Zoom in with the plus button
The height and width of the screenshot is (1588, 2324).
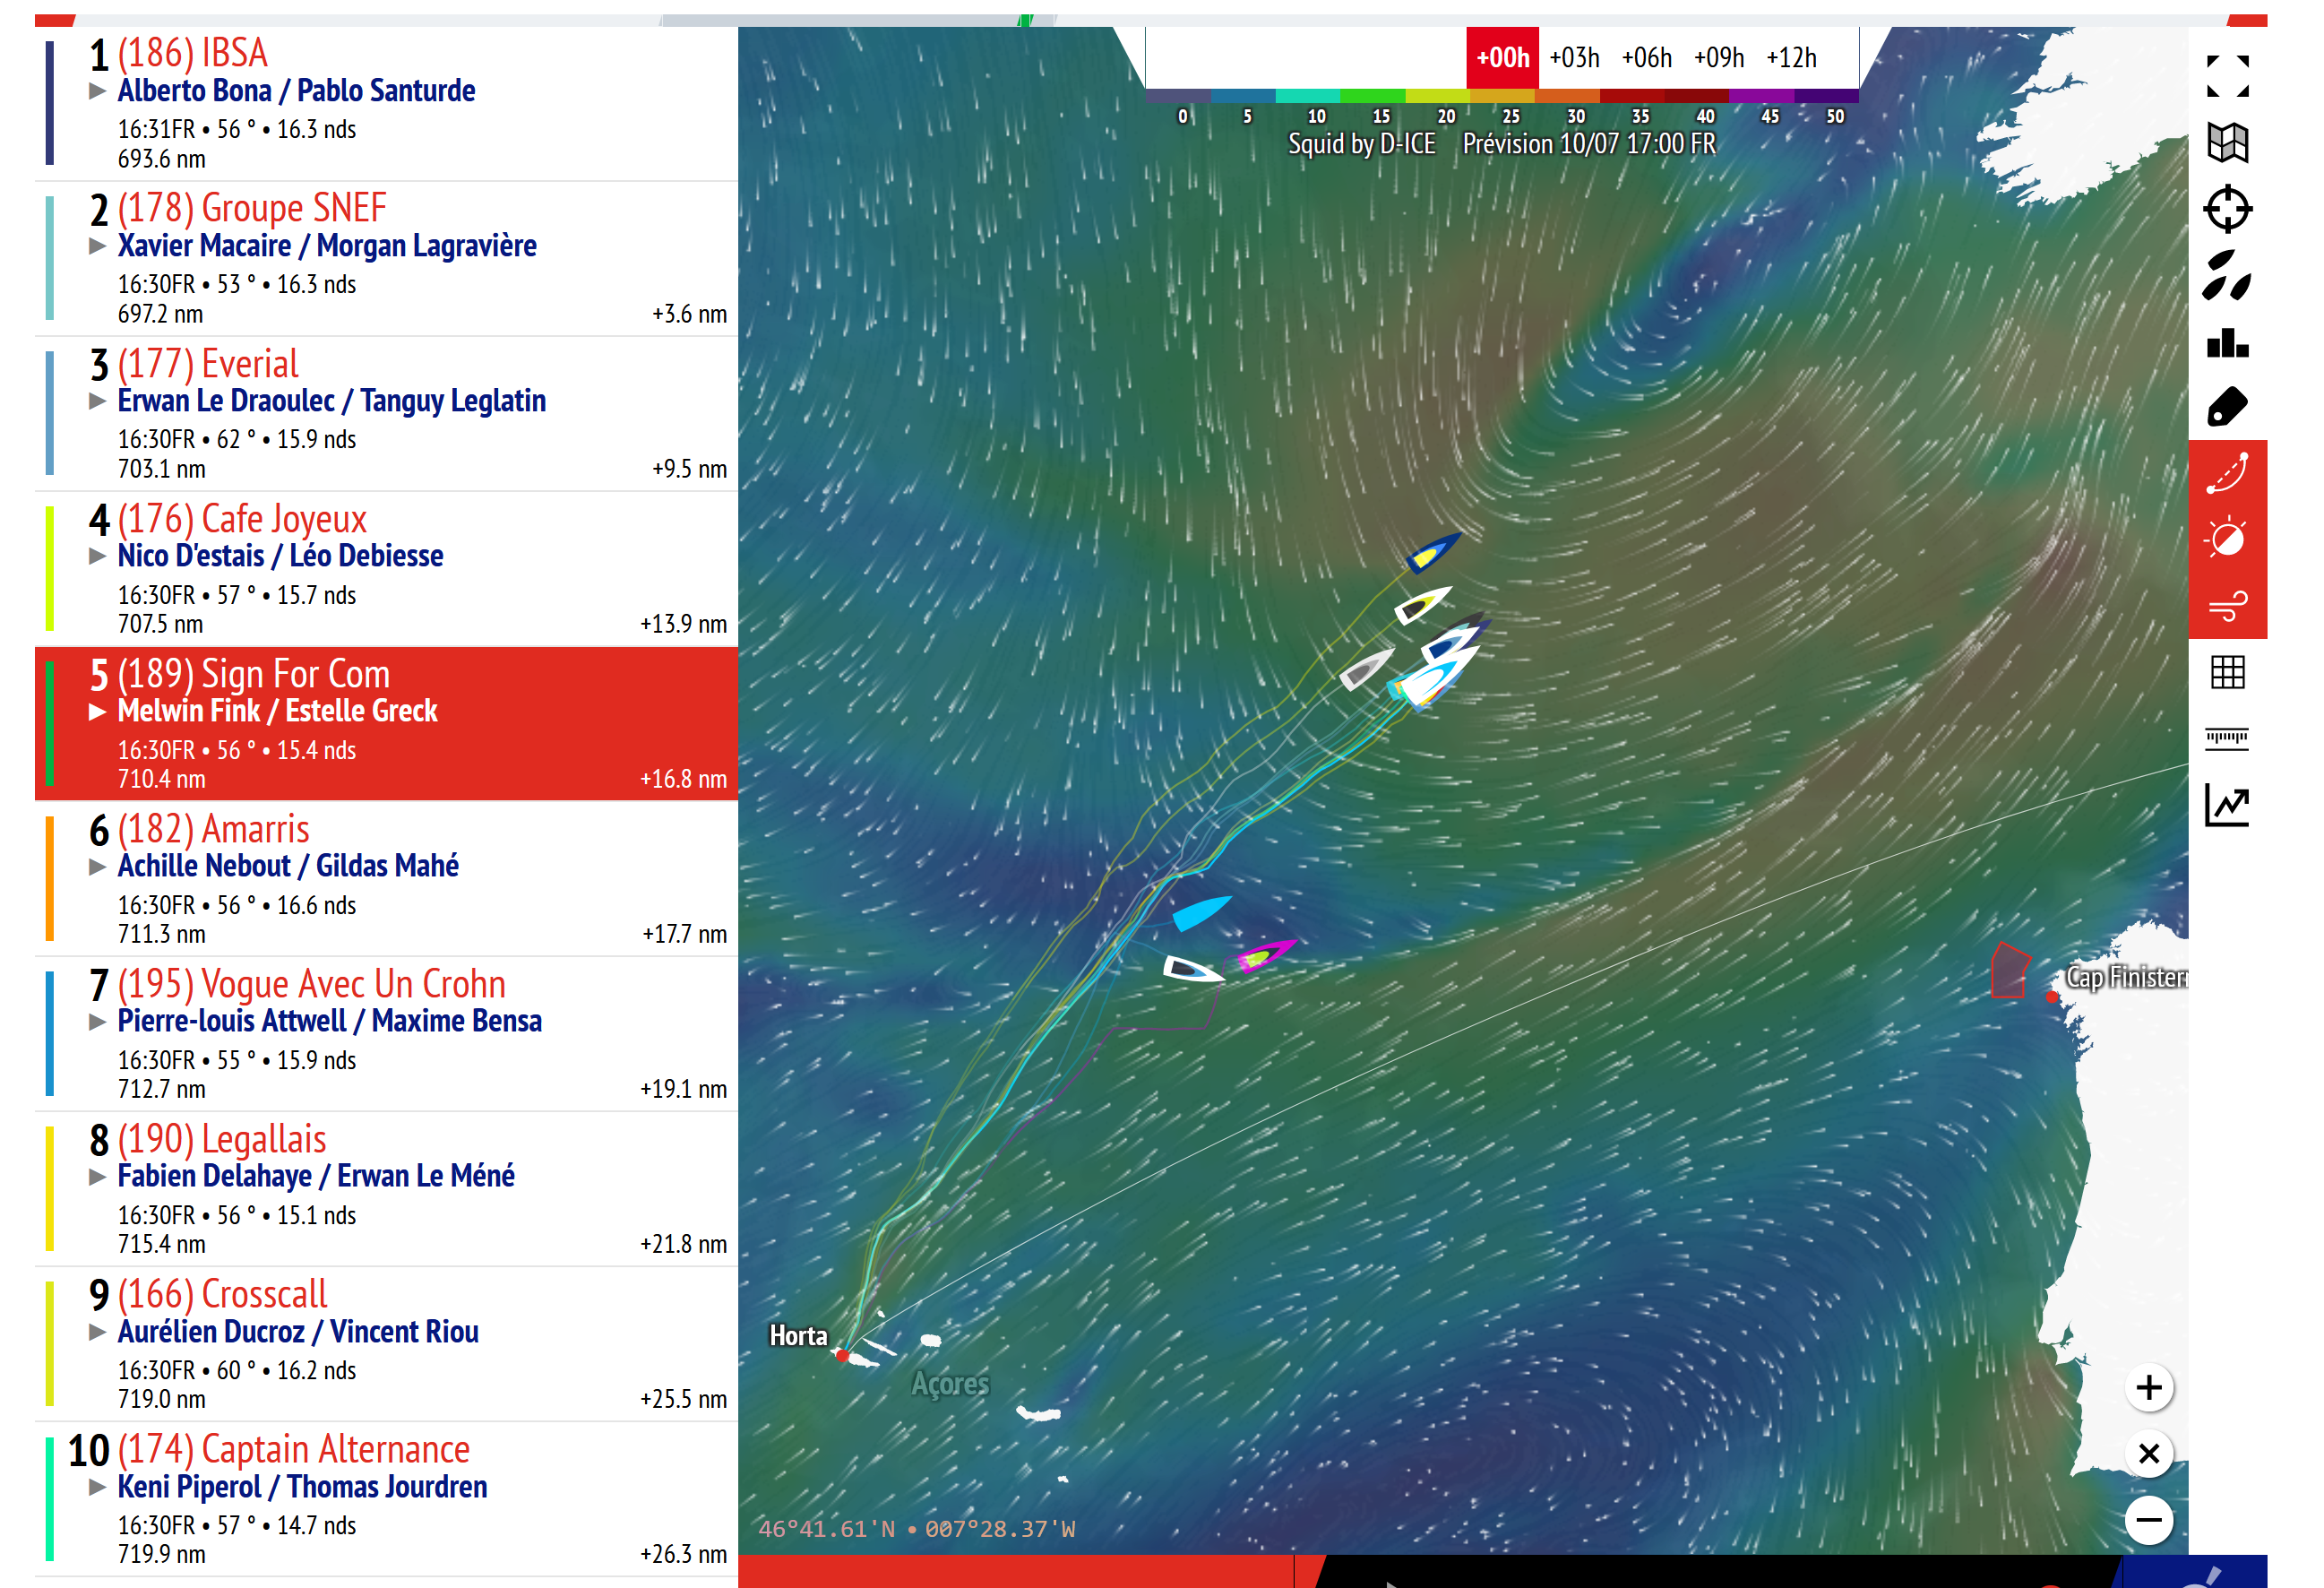pos(2148,1387)
